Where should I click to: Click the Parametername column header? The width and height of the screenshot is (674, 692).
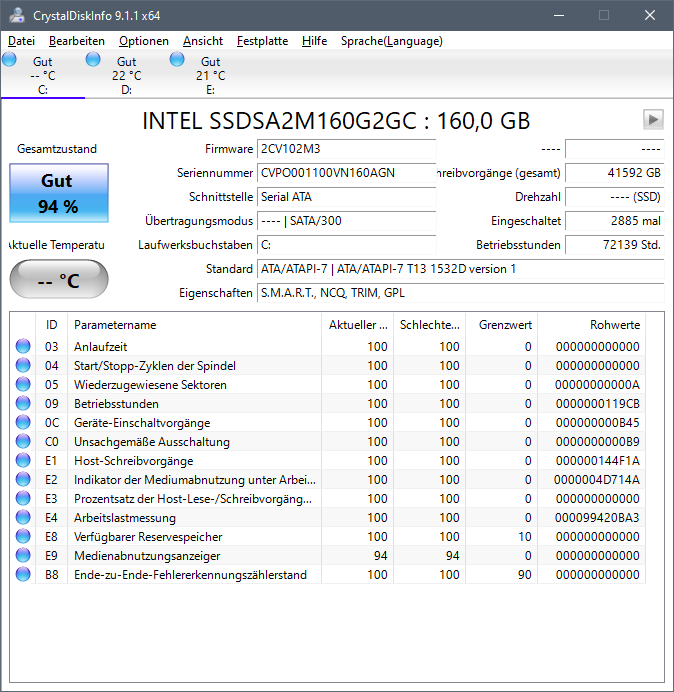coord(194,325)
